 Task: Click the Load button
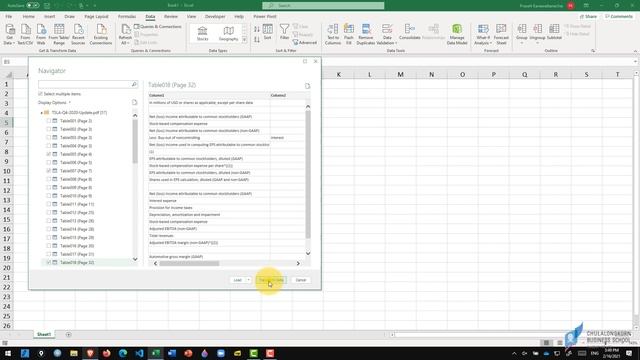point(238,280)
